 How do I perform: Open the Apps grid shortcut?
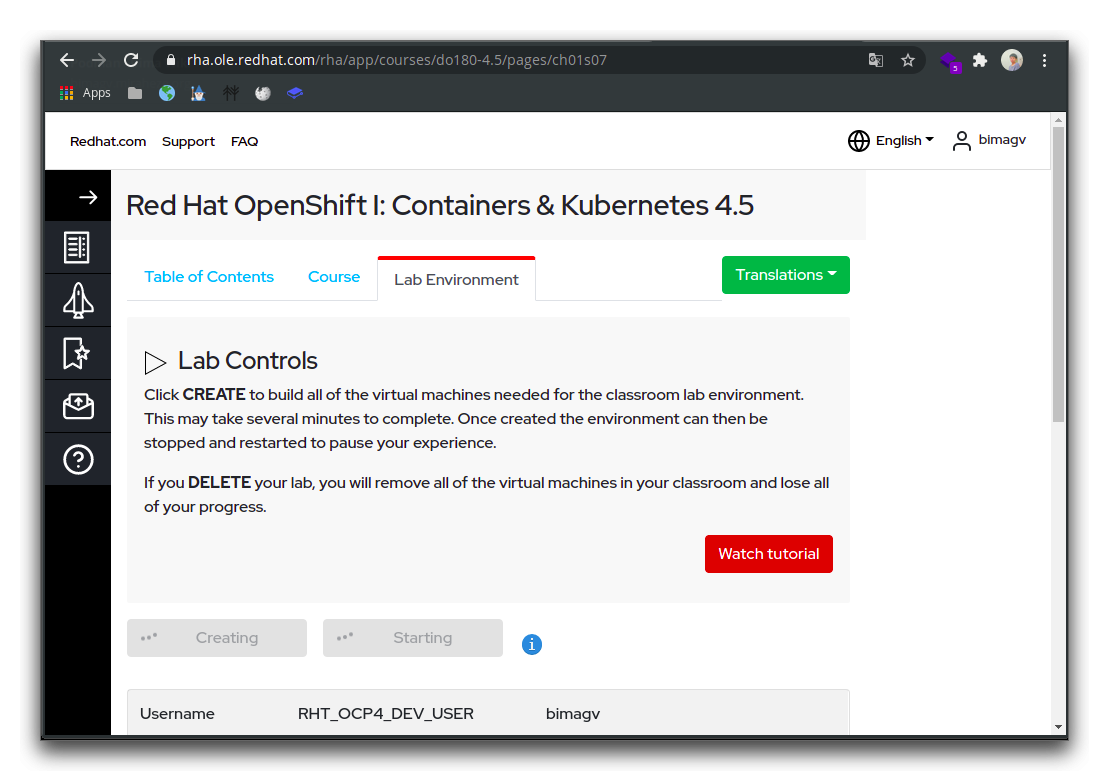(x=85, y=93)
